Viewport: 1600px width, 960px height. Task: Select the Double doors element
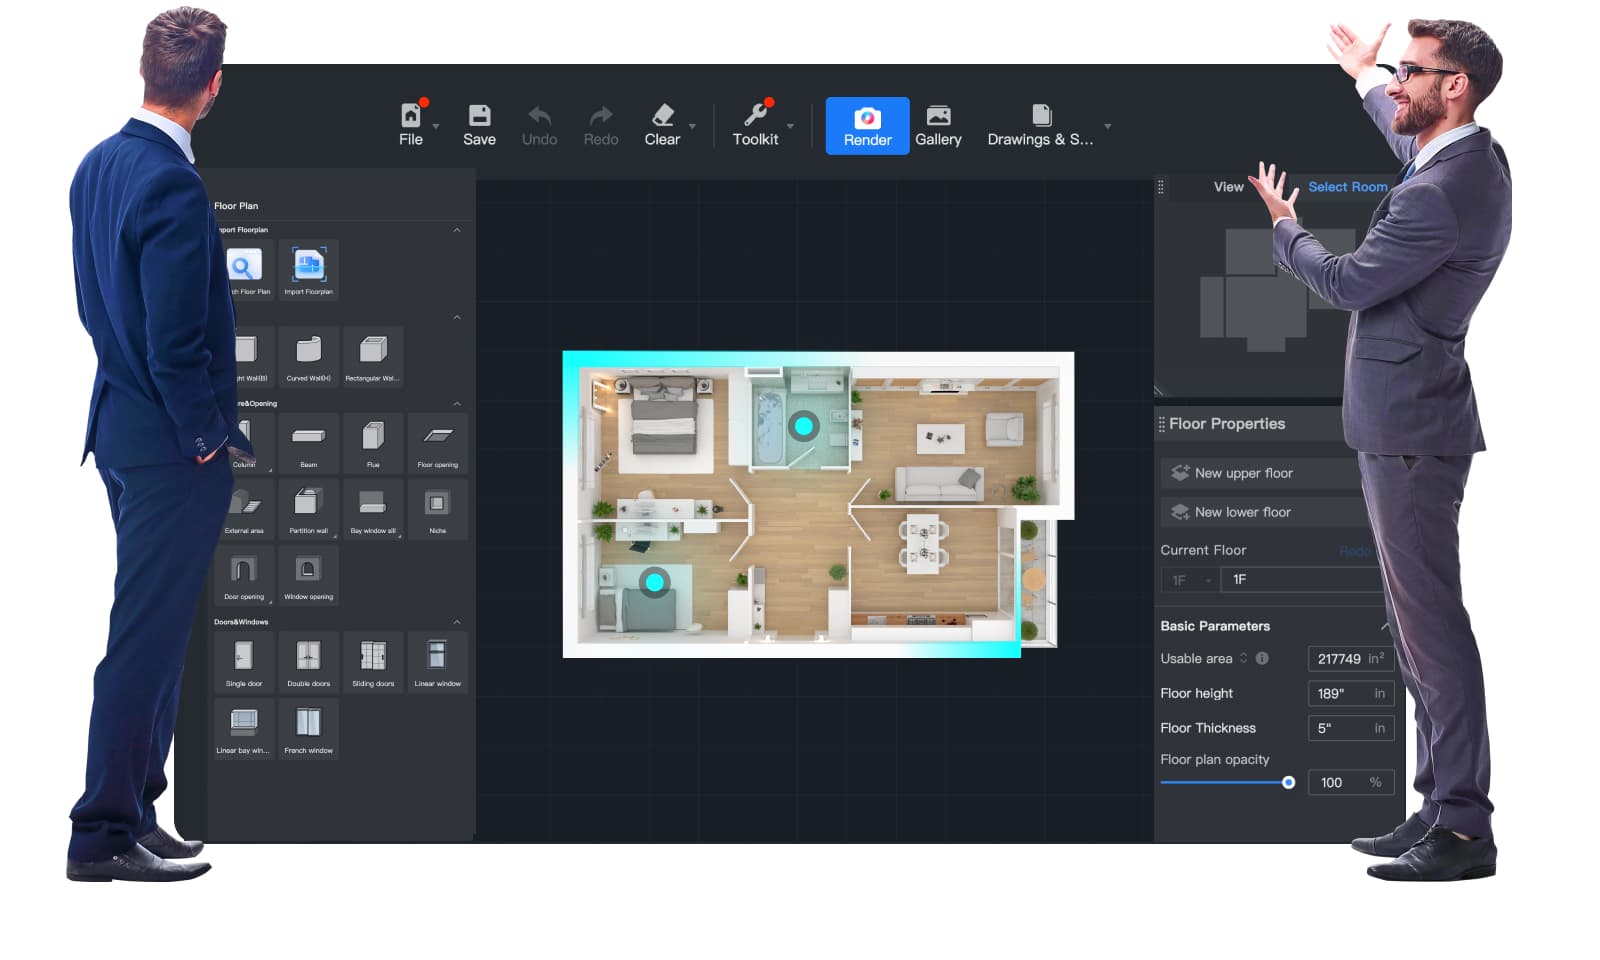coord(308,662)
